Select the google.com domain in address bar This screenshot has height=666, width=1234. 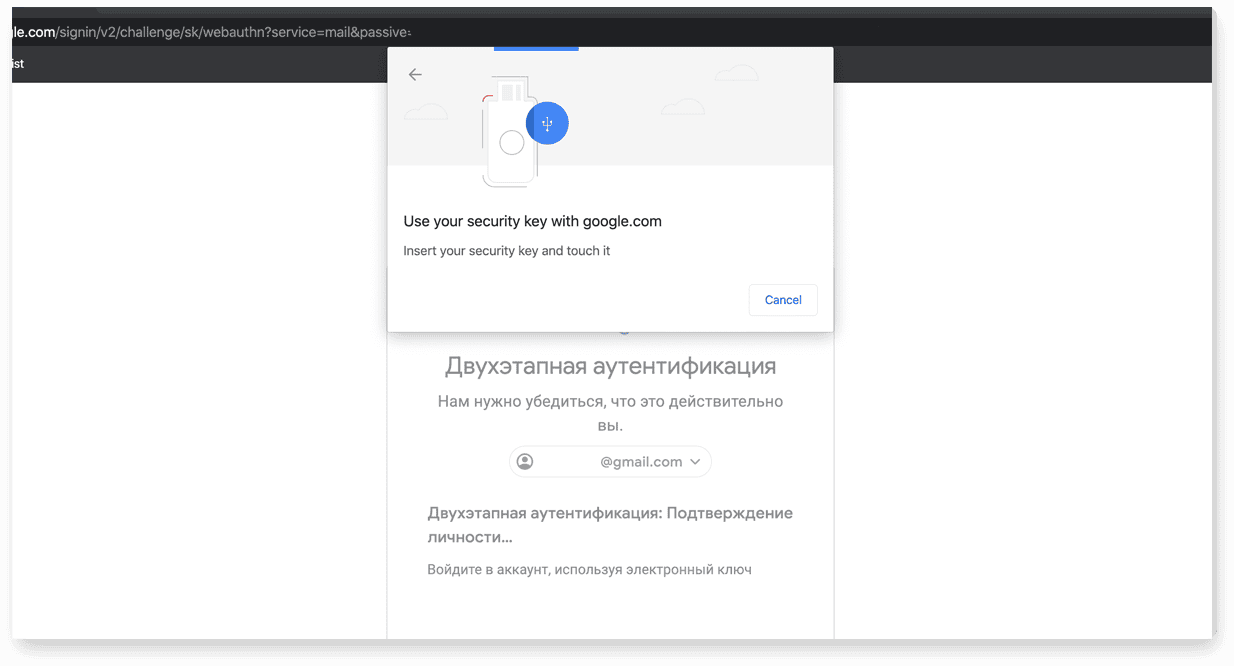point(33,32)
